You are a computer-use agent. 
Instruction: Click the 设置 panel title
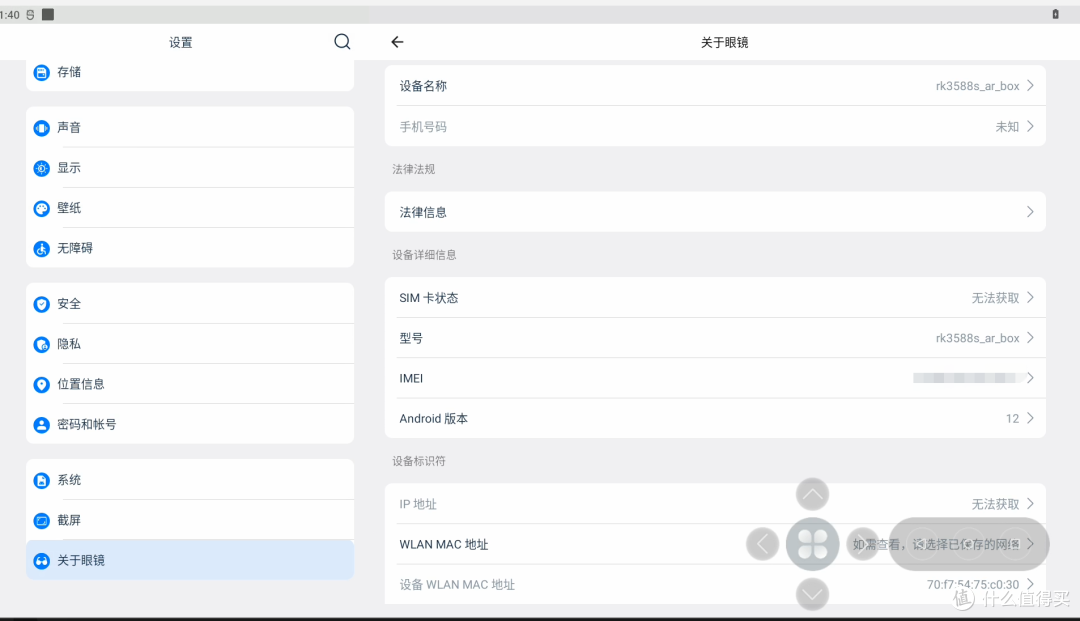180,43
